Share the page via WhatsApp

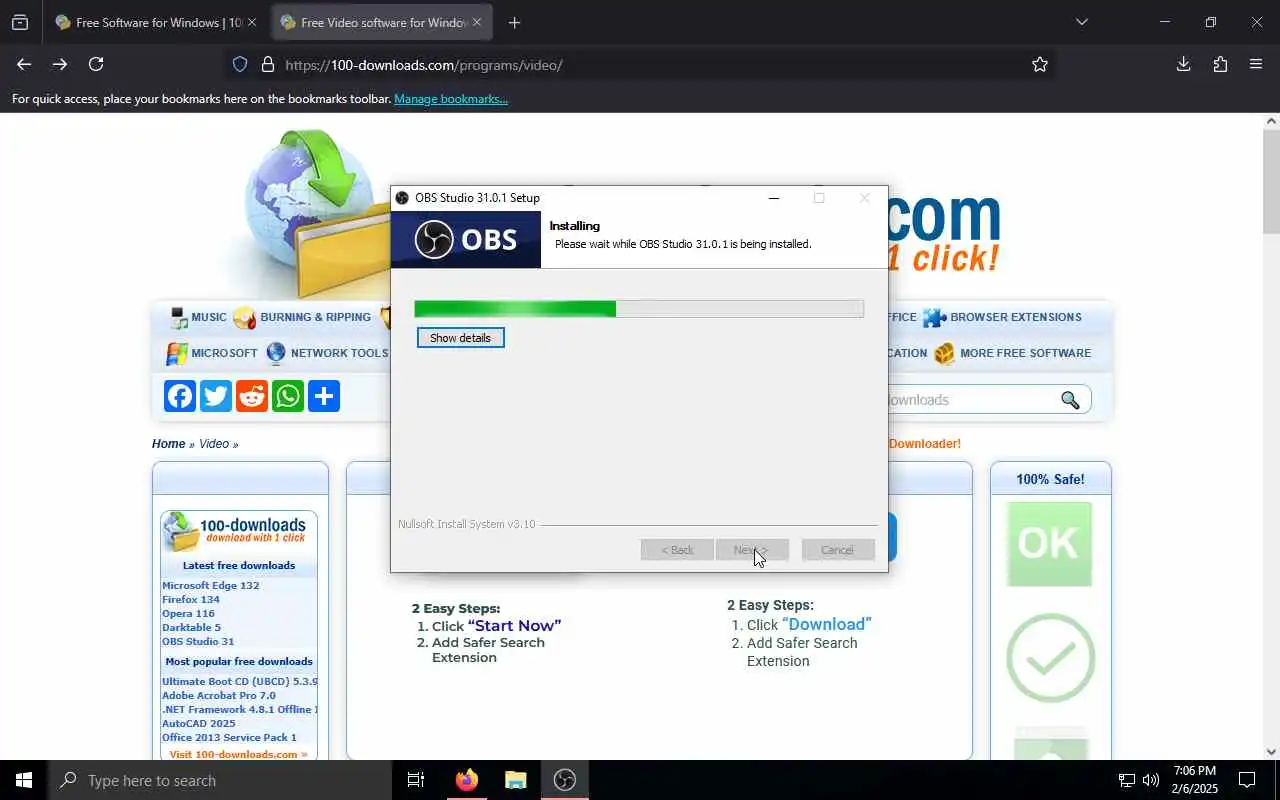click(288, 396)
